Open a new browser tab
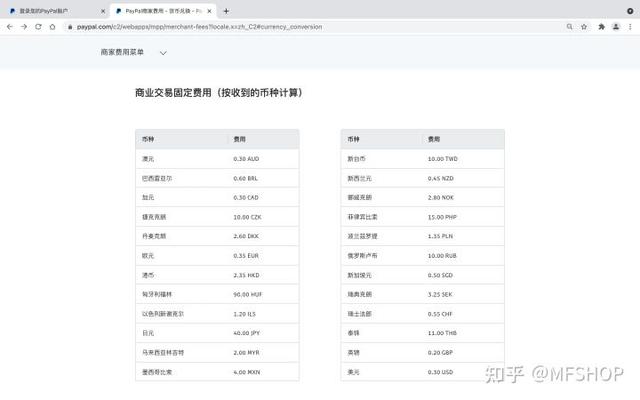Image resolution: width=640 pixels, height=400 pixels. (226, 11)
